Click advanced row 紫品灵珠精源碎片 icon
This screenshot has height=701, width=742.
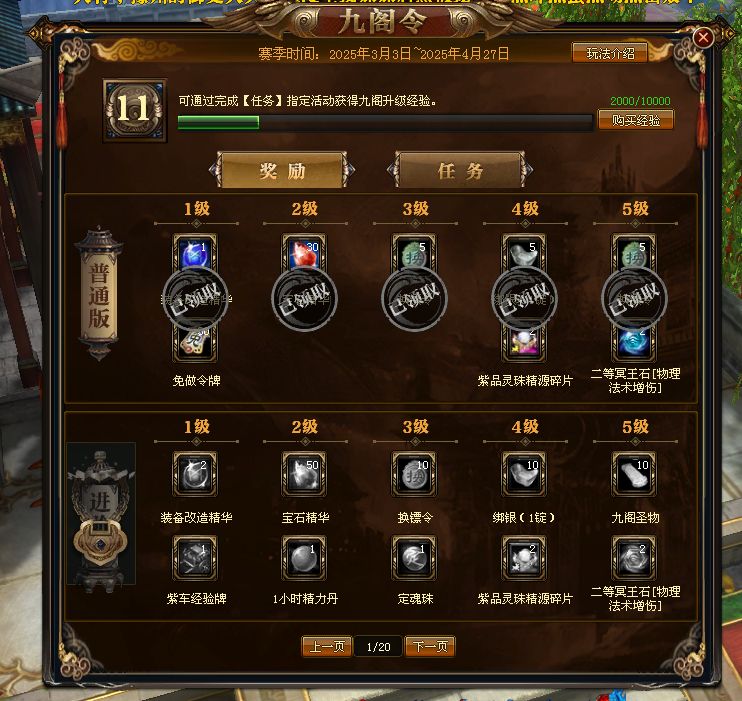click(524, 558)
